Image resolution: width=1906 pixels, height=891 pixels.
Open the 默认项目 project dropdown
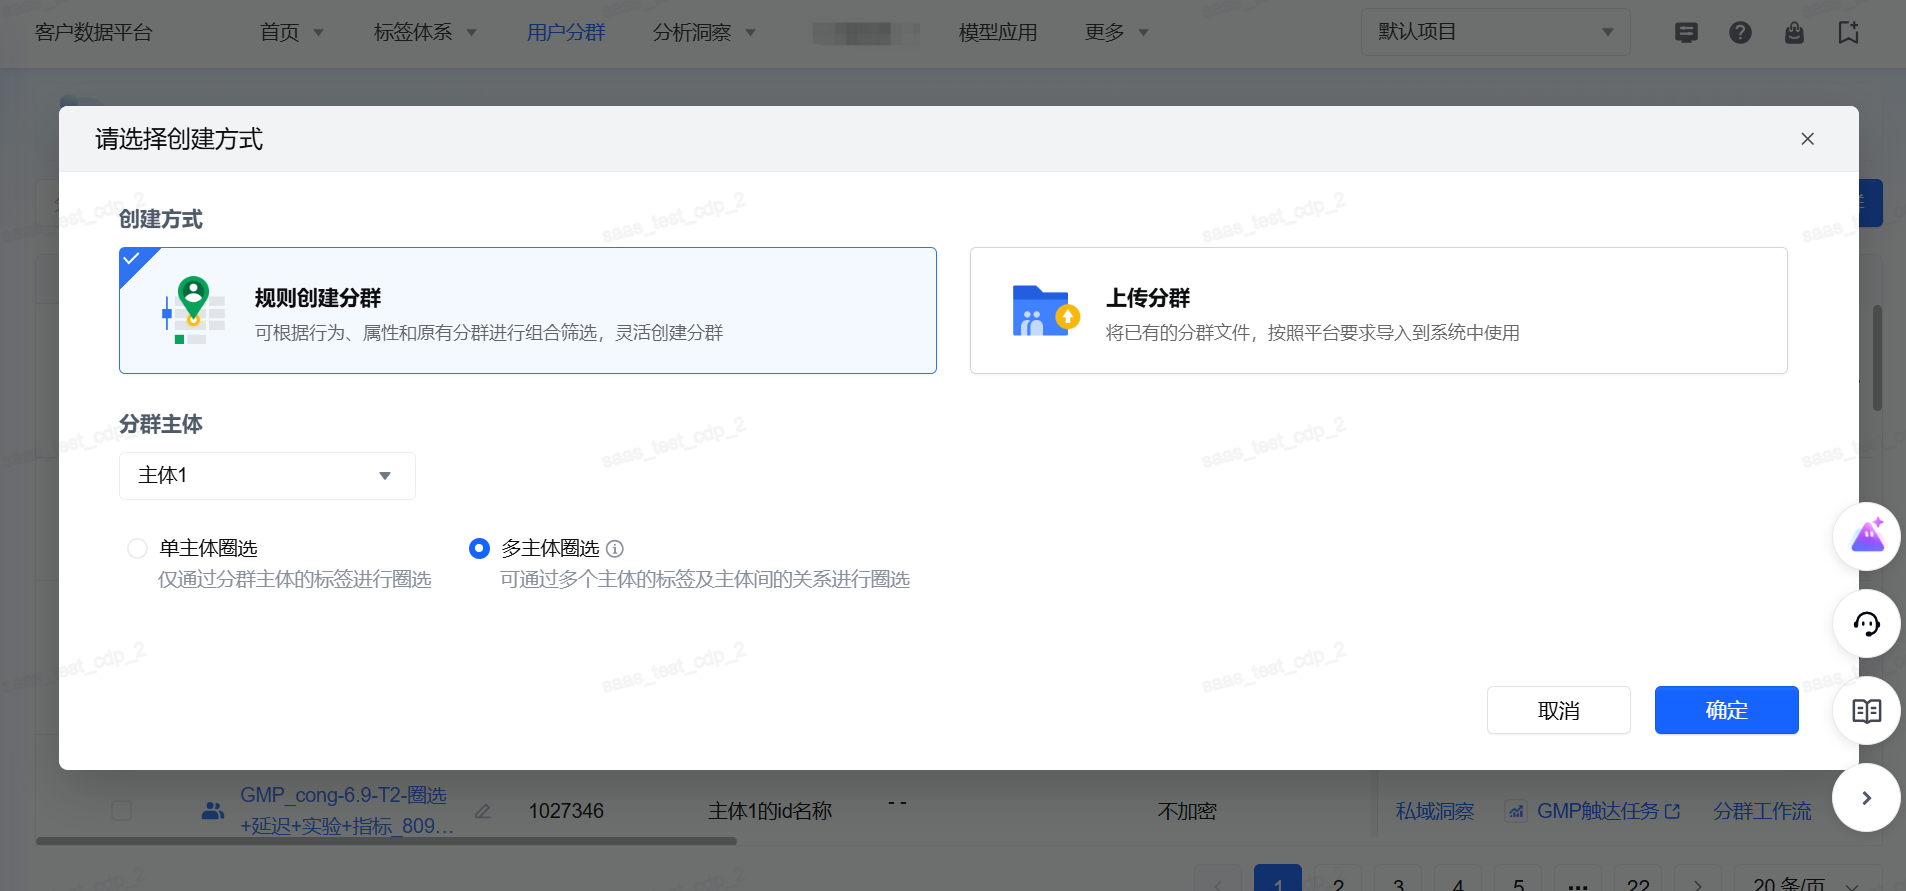(1495, 32)
